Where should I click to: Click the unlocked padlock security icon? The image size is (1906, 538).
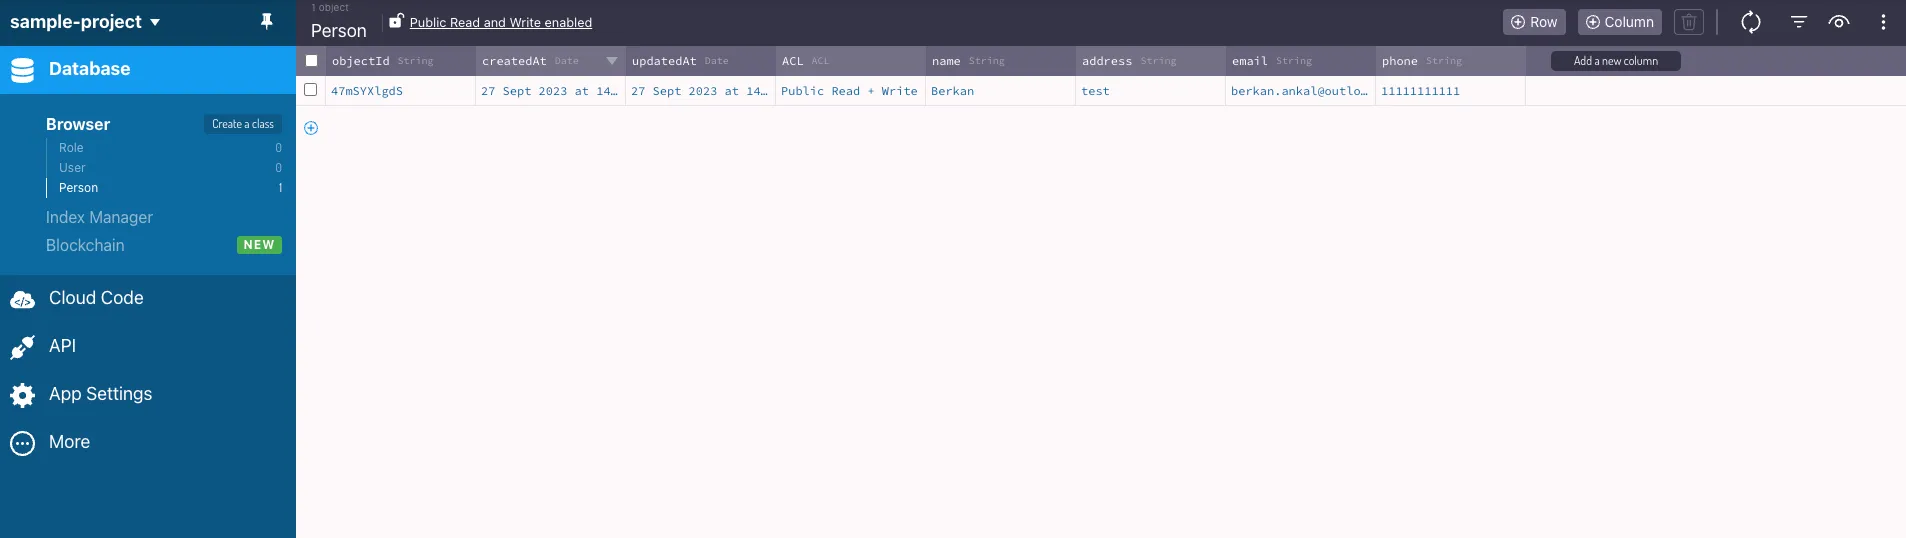(396, 20)
